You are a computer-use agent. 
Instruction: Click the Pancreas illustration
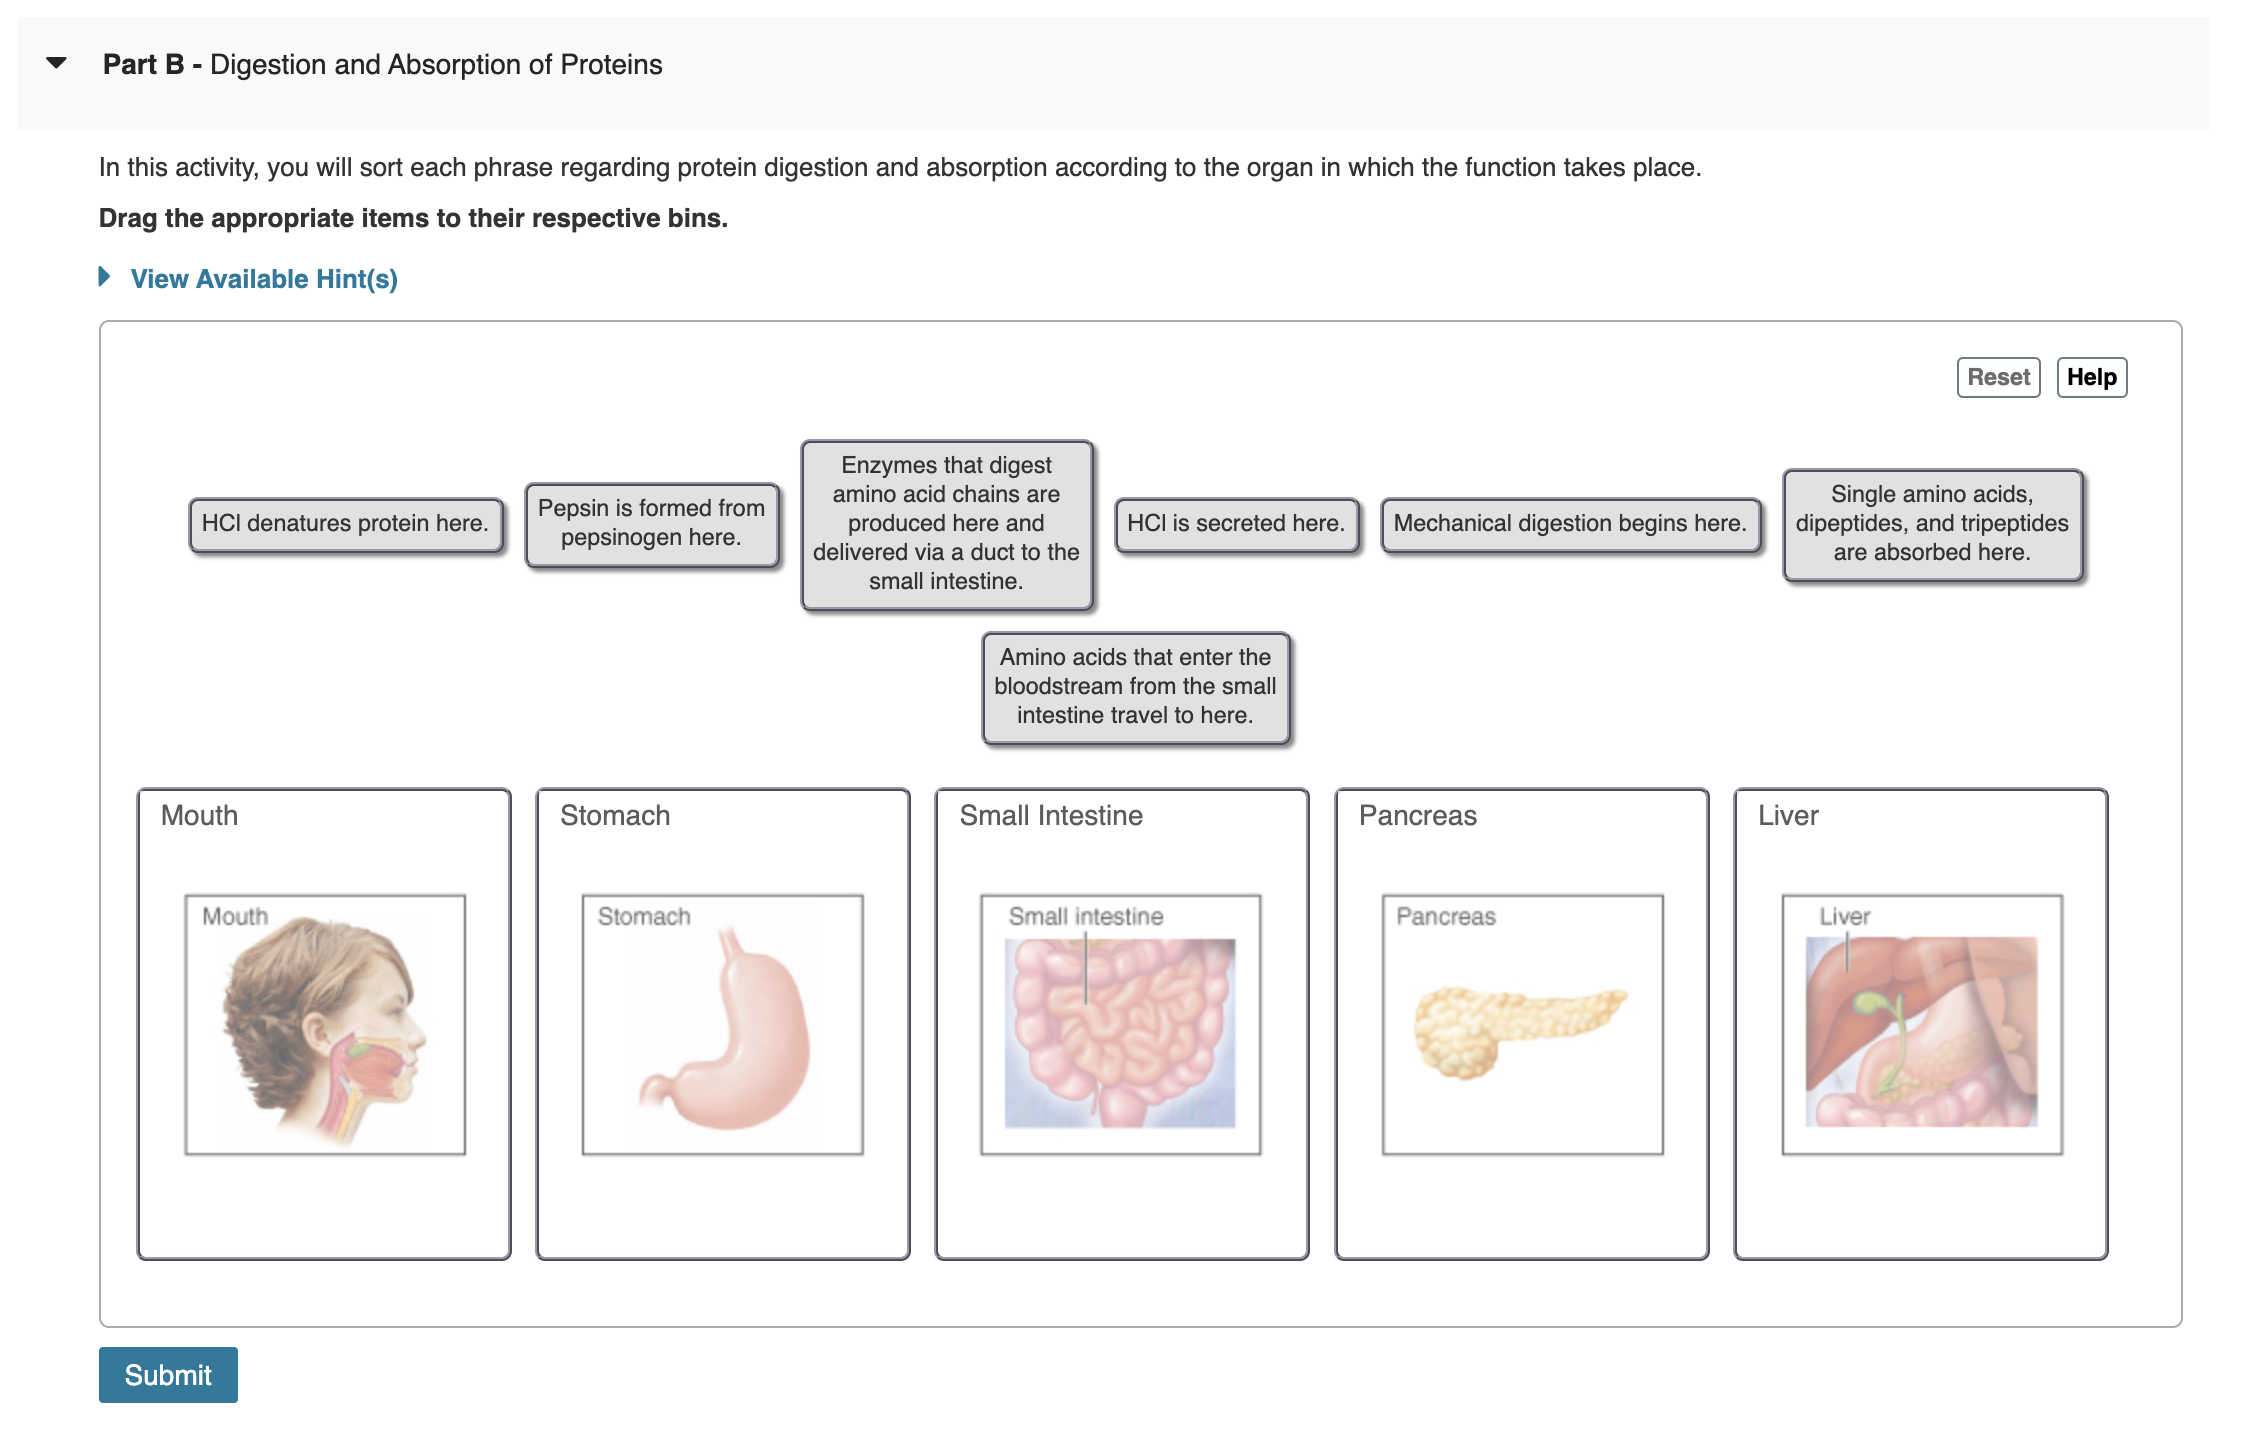click(x=1523, y=1025)
